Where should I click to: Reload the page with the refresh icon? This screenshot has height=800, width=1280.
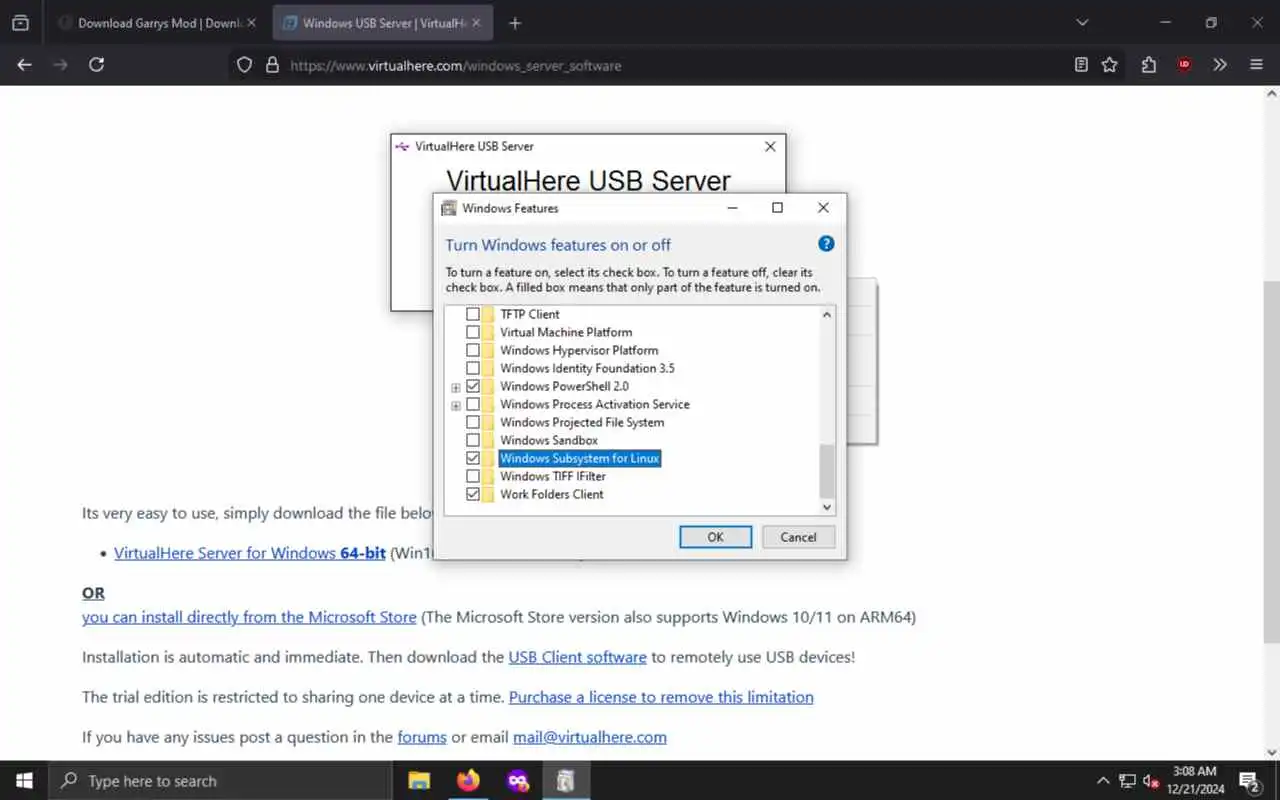click(x=96, y=65)
